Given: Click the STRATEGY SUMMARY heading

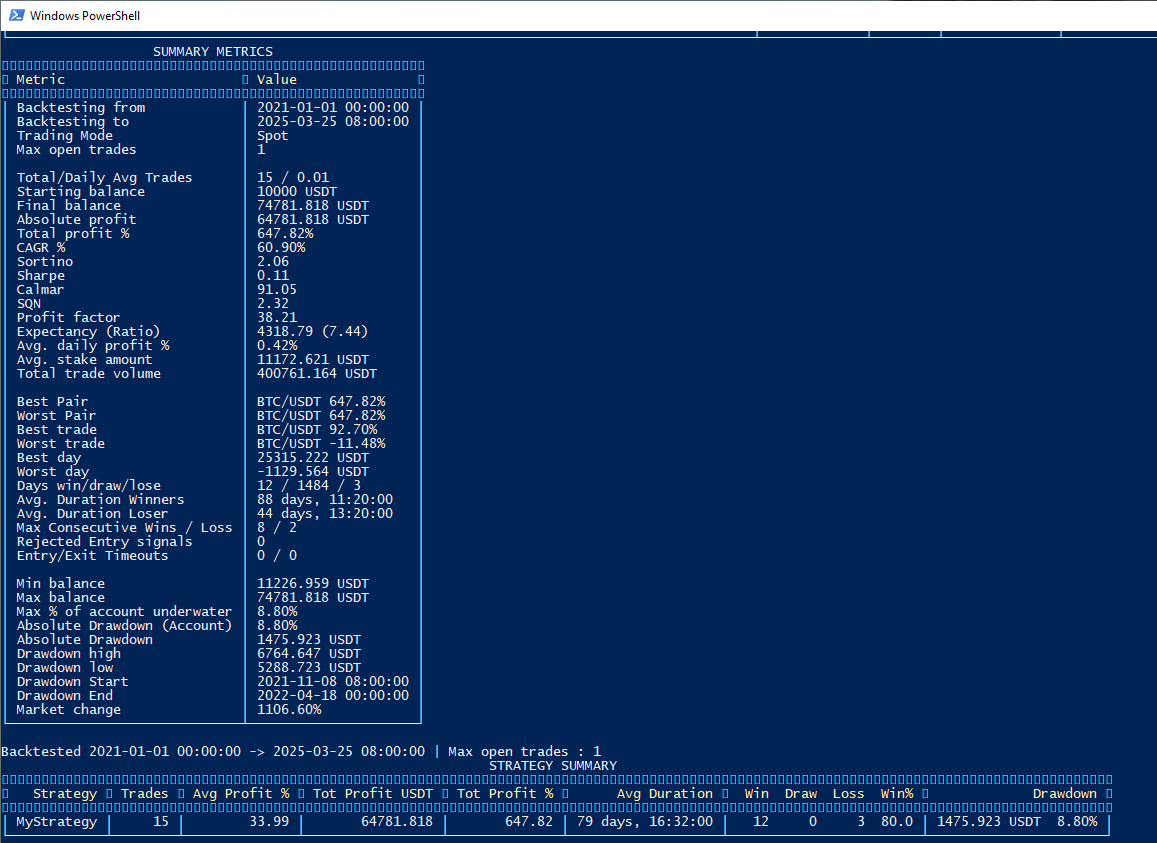Looking at the screenshot, I should [x=553, y=766].
